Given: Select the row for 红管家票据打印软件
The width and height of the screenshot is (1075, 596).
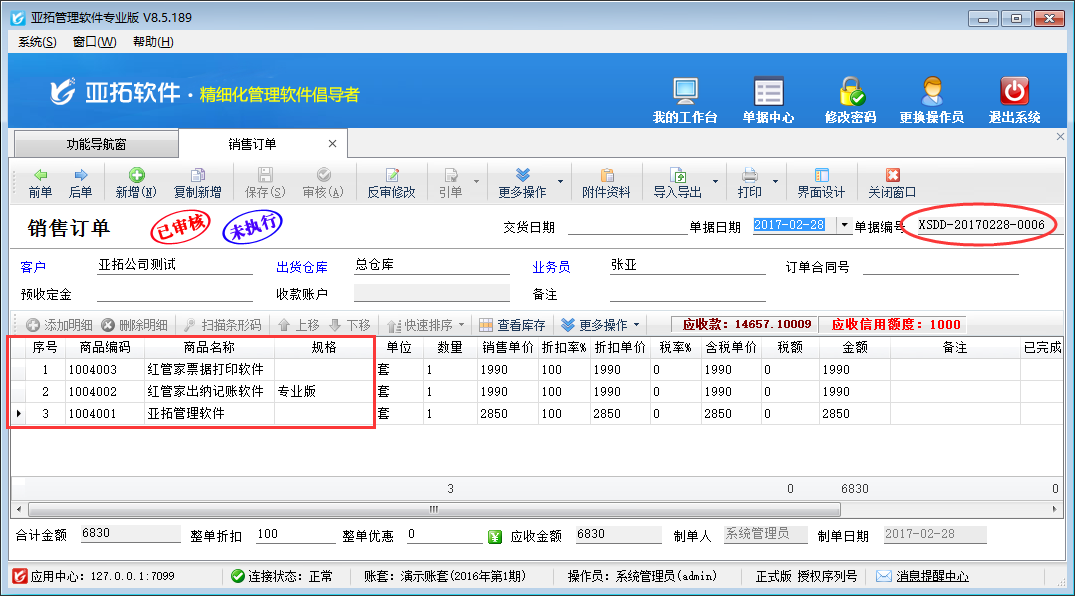Looking at the screenshot, I should (x=205, y=370).
